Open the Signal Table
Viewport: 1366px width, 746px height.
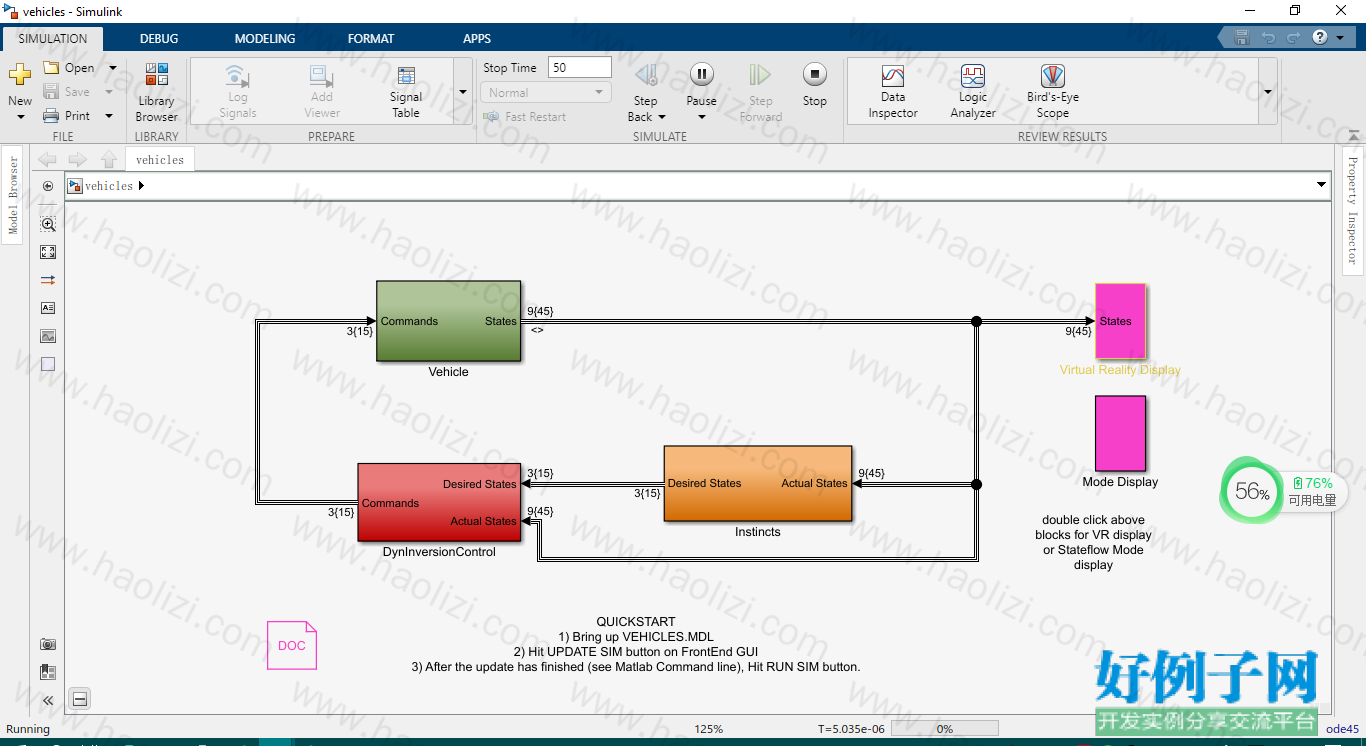coord(406,92)
